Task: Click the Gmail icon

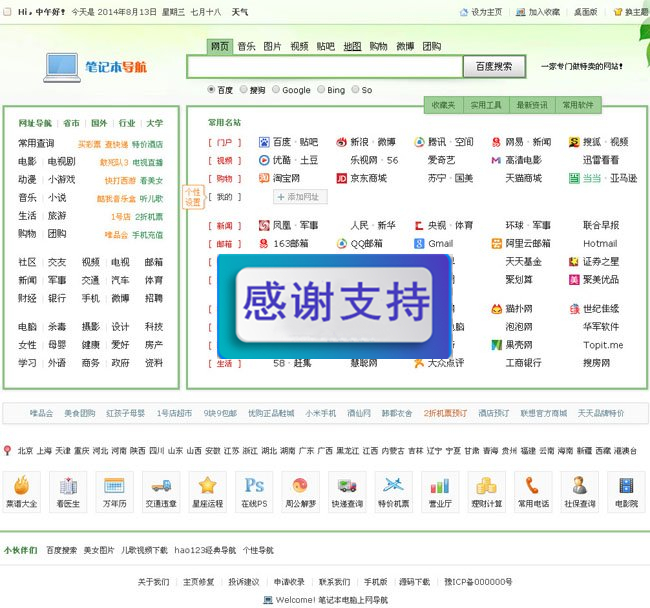Action: (419, 244)
